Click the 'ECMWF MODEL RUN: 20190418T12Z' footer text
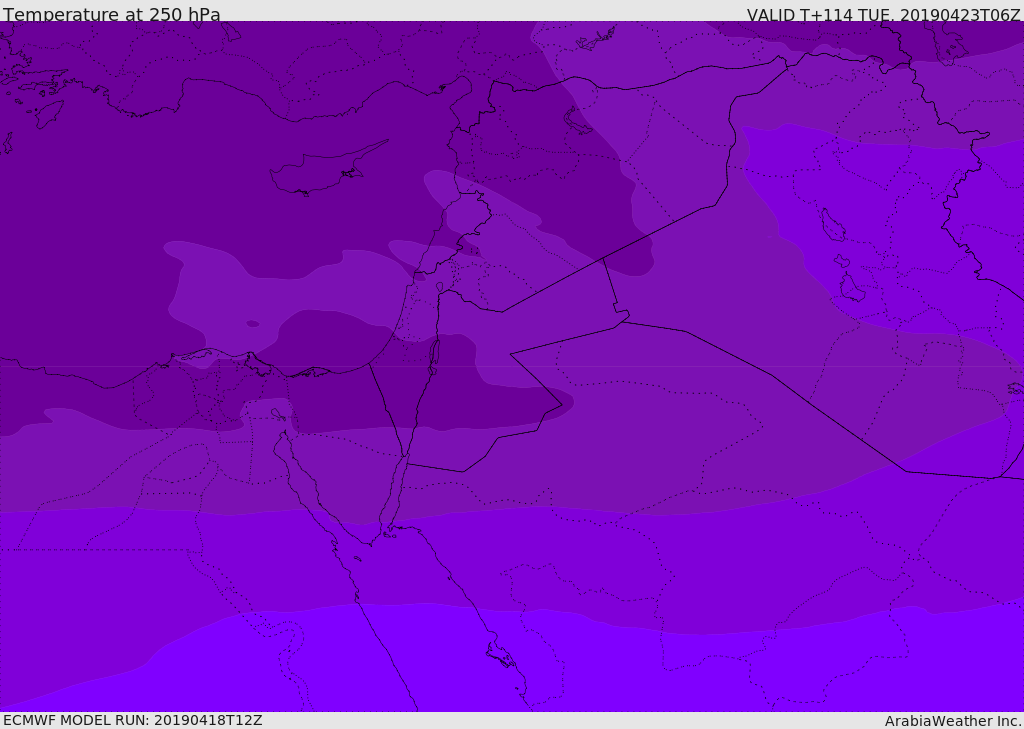 pos(133,720)
